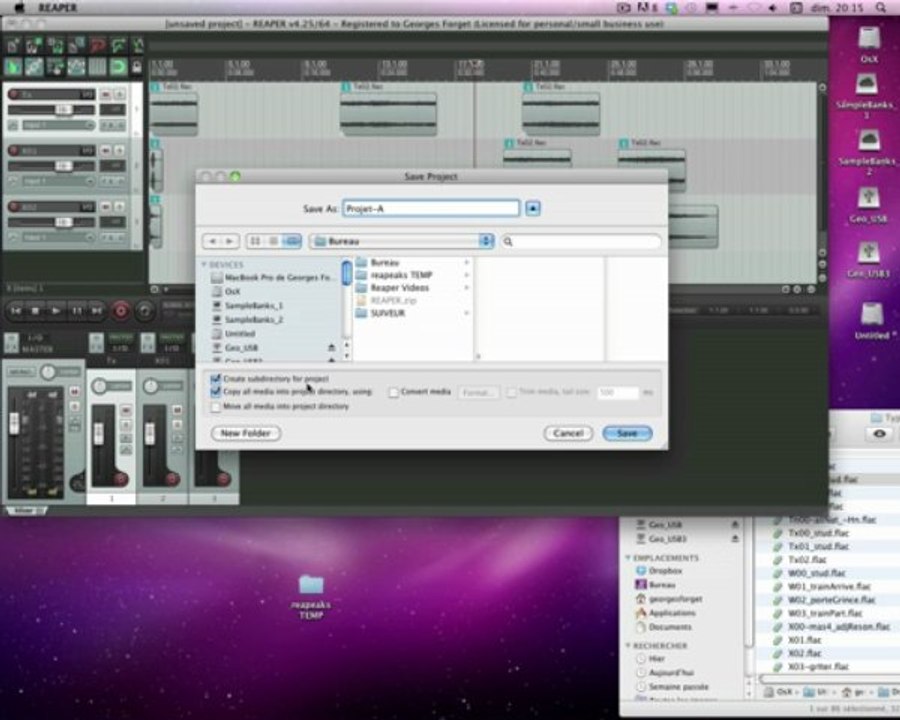Select SampleBanks_1 in Save dialog sidebar
Image resolution: width=900 pixels, height=720 pixels.
(254, 305)
